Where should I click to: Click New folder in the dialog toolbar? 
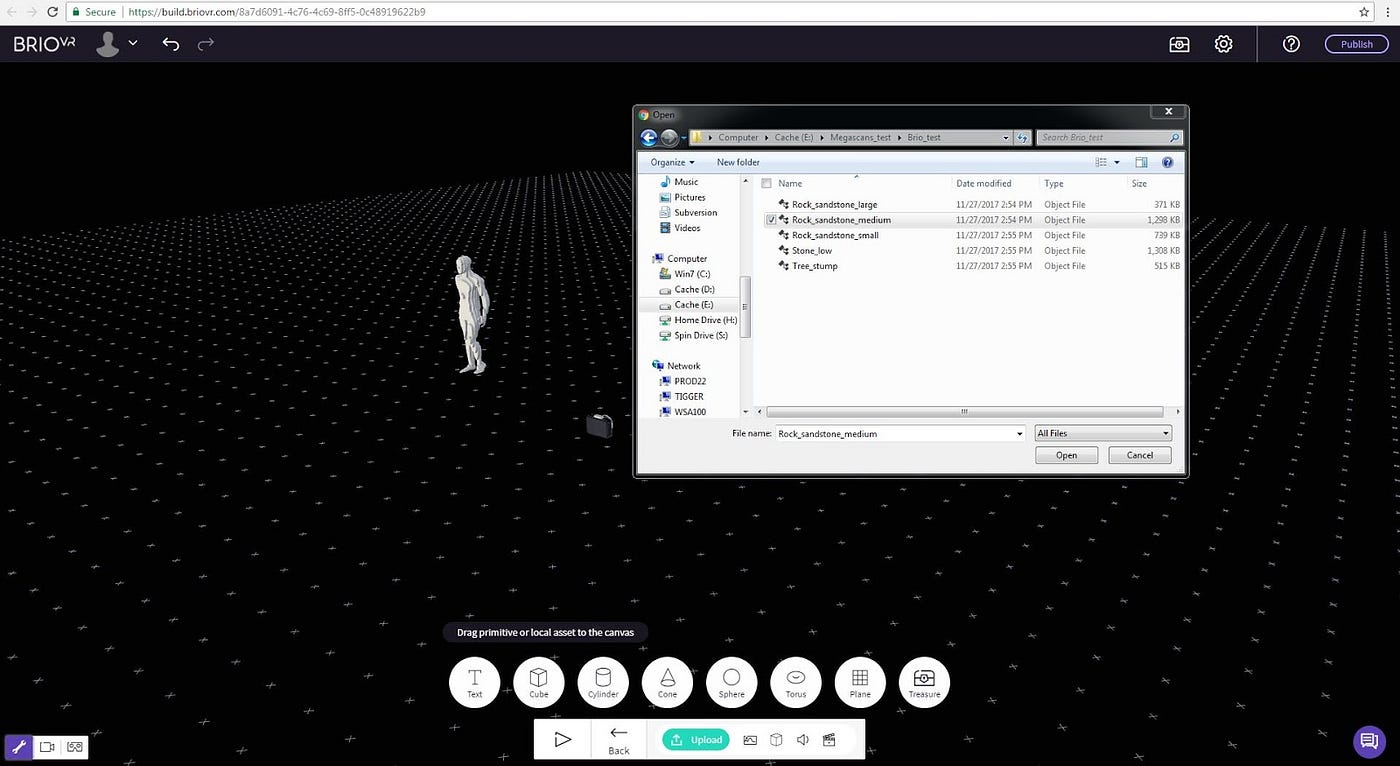coord(738,162)
